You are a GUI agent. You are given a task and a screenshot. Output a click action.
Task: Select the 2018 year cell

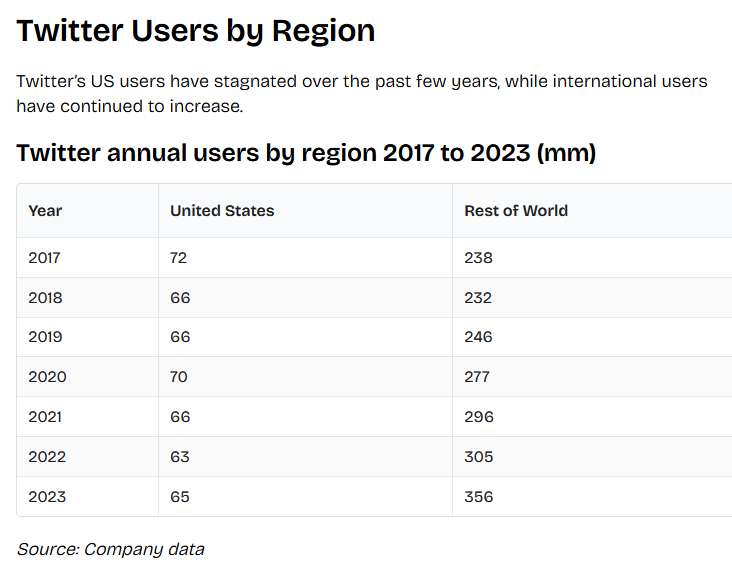45,298
